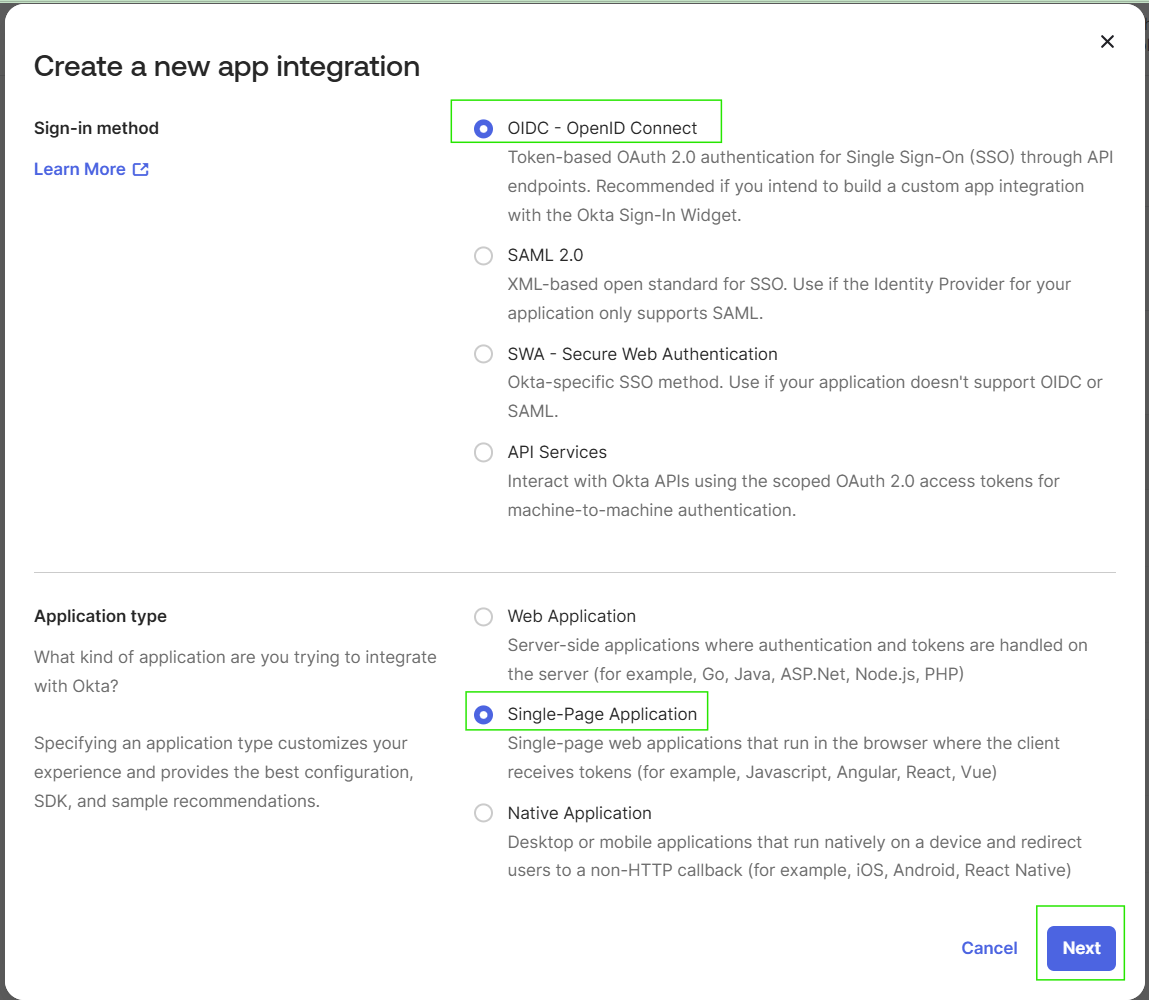This screenshot has height=1000, width=1149.
Task: Click the "API Services" option label
Action: pyautogui.click(x=557, y=453)
